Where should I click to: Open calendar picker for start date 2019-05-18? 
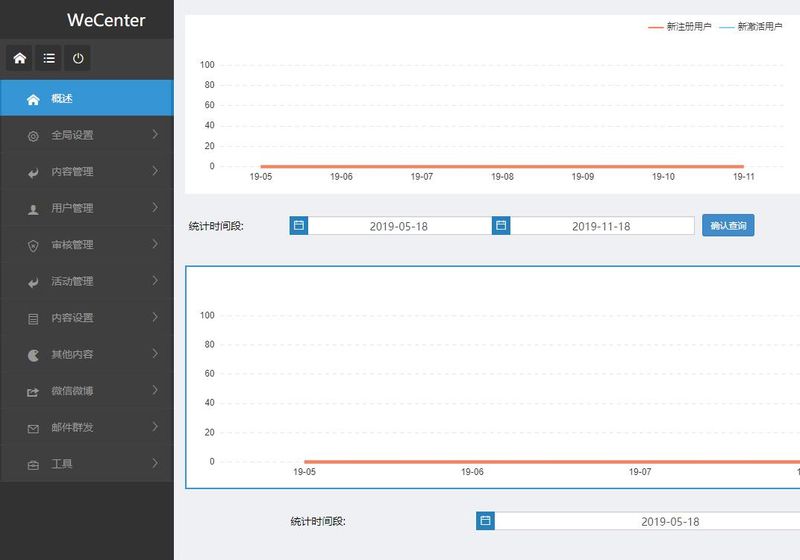point(299,226)
